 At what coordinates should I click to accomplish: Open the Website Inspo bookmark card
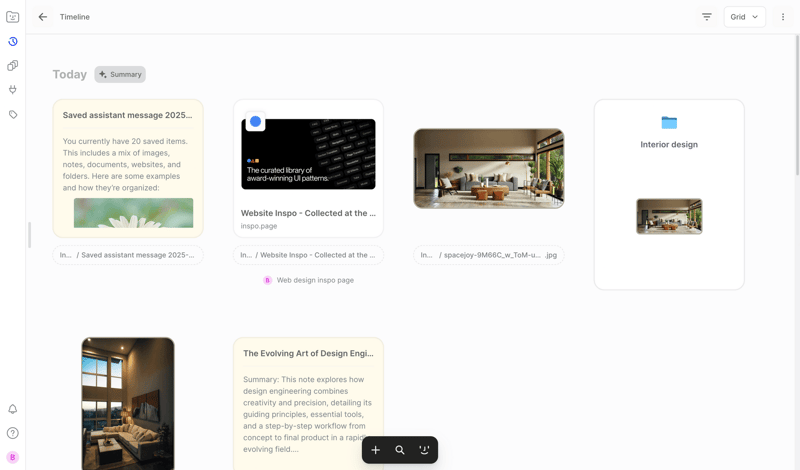tap(308, 168)
